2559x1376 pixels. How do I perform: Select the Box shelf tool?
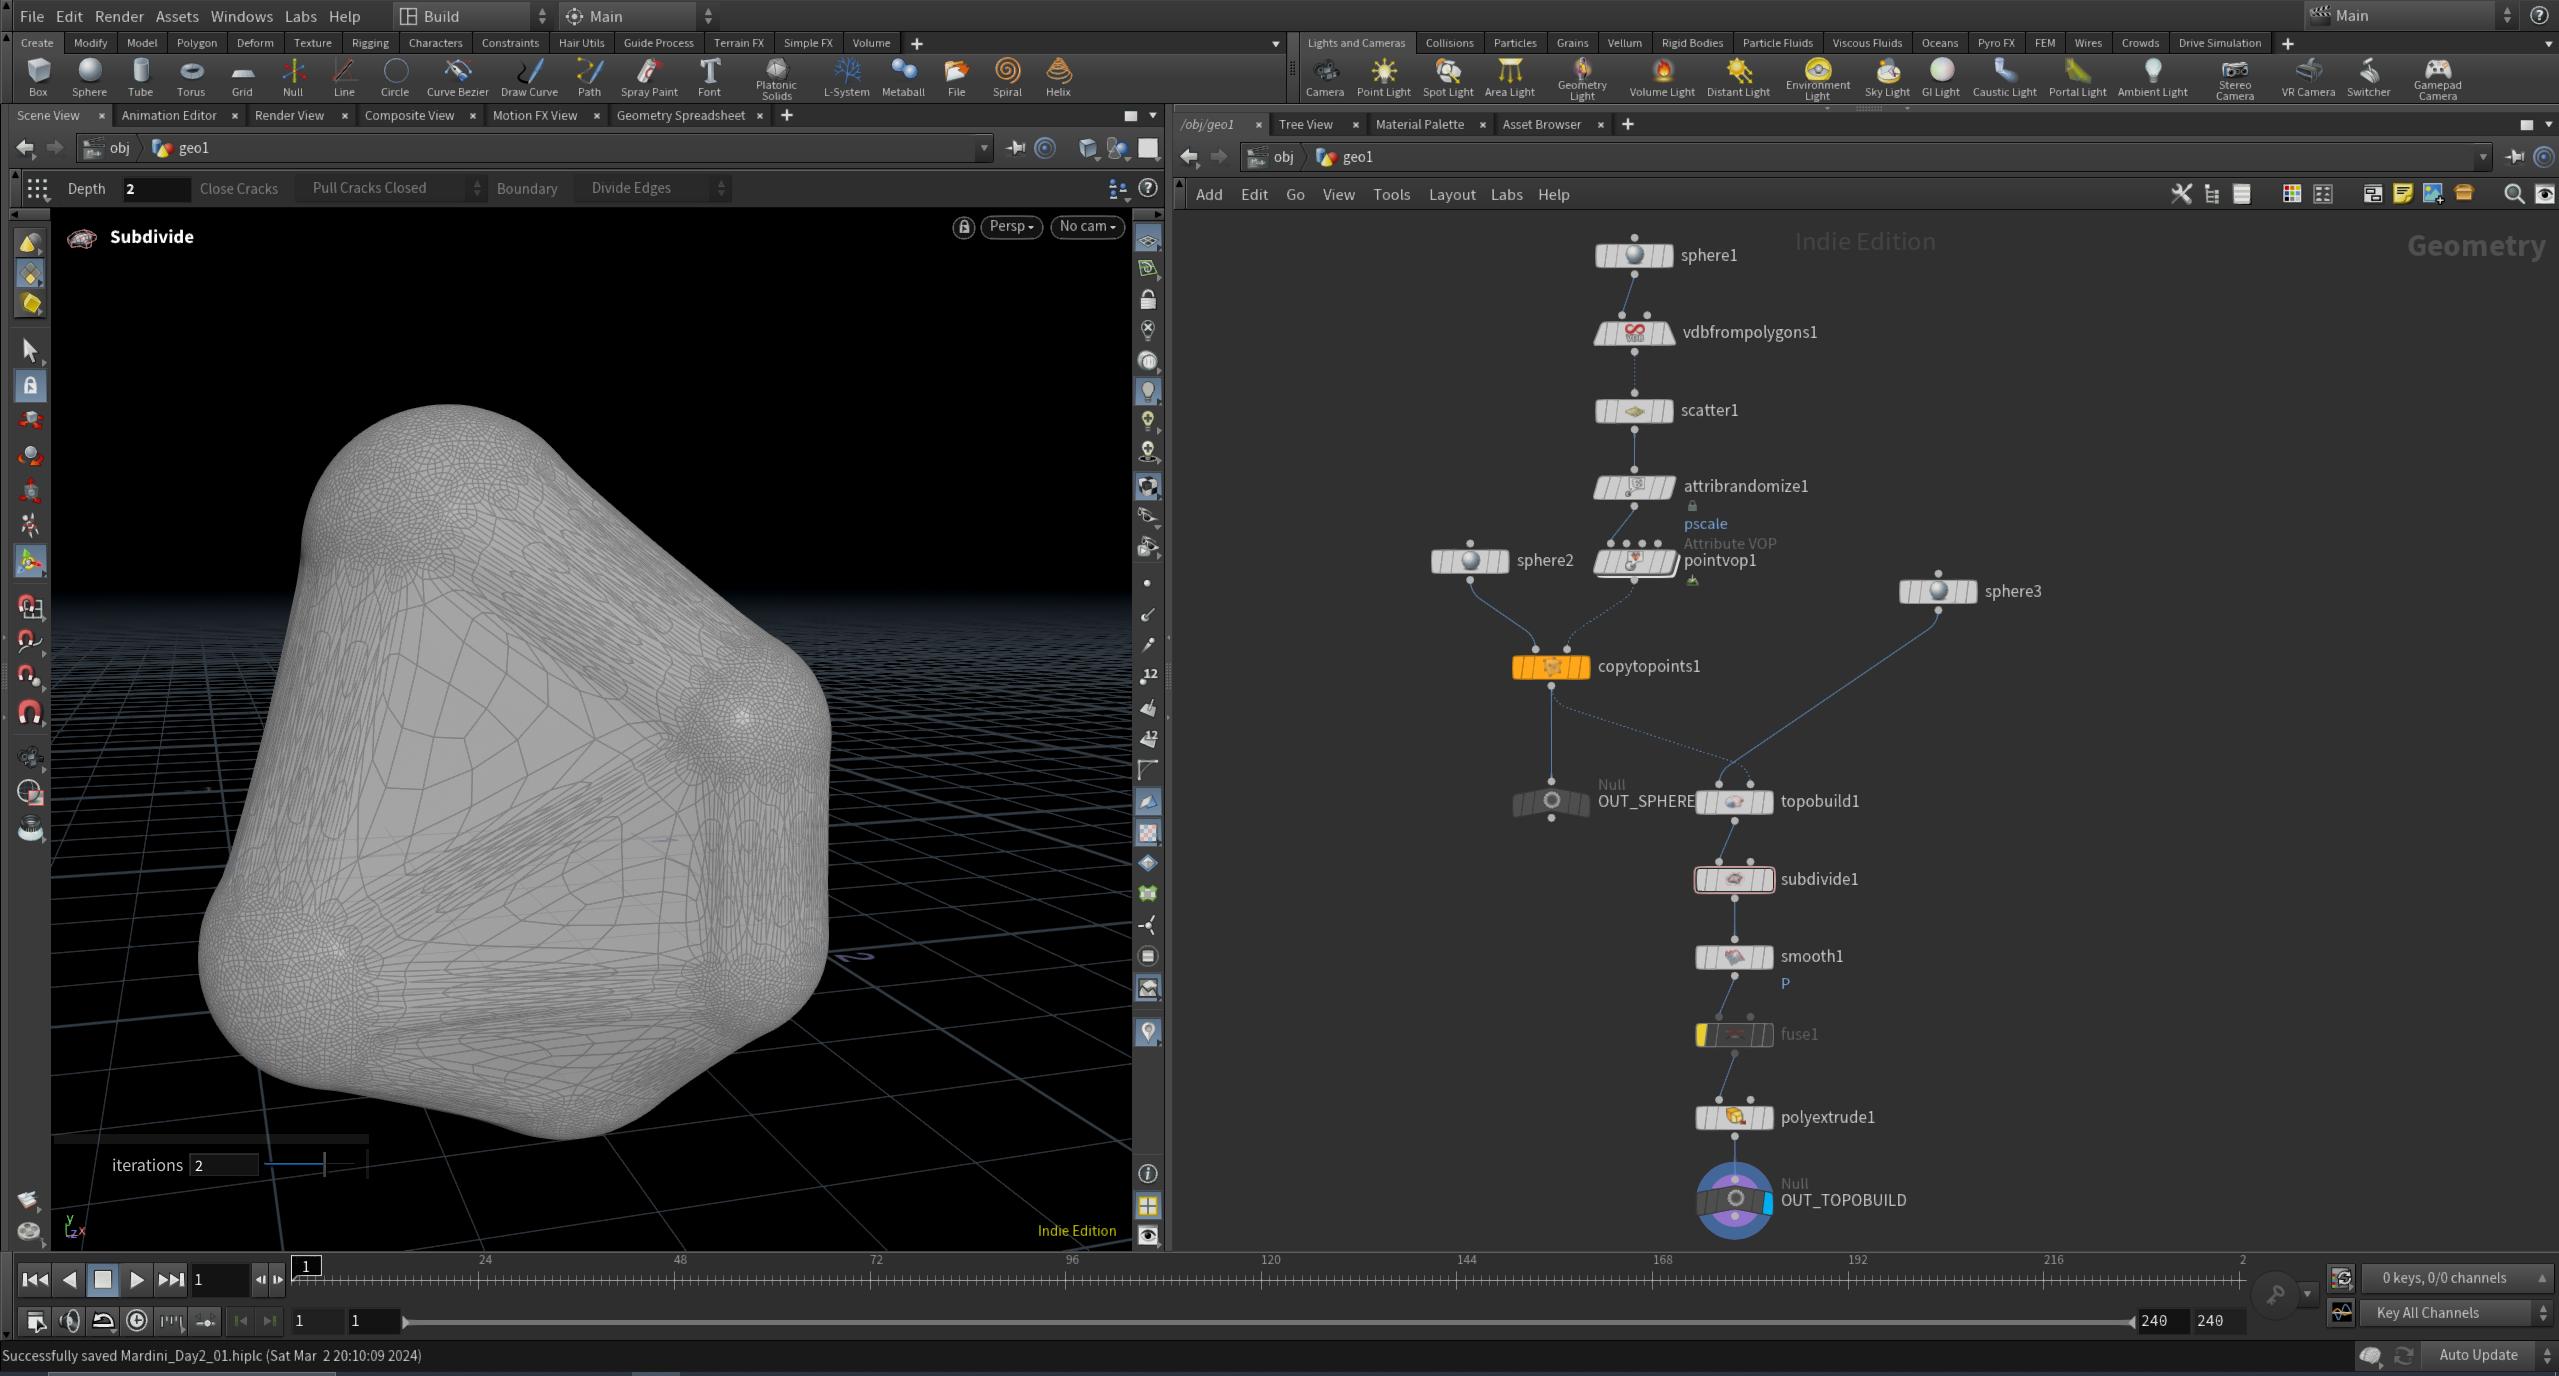click(38, 77)
